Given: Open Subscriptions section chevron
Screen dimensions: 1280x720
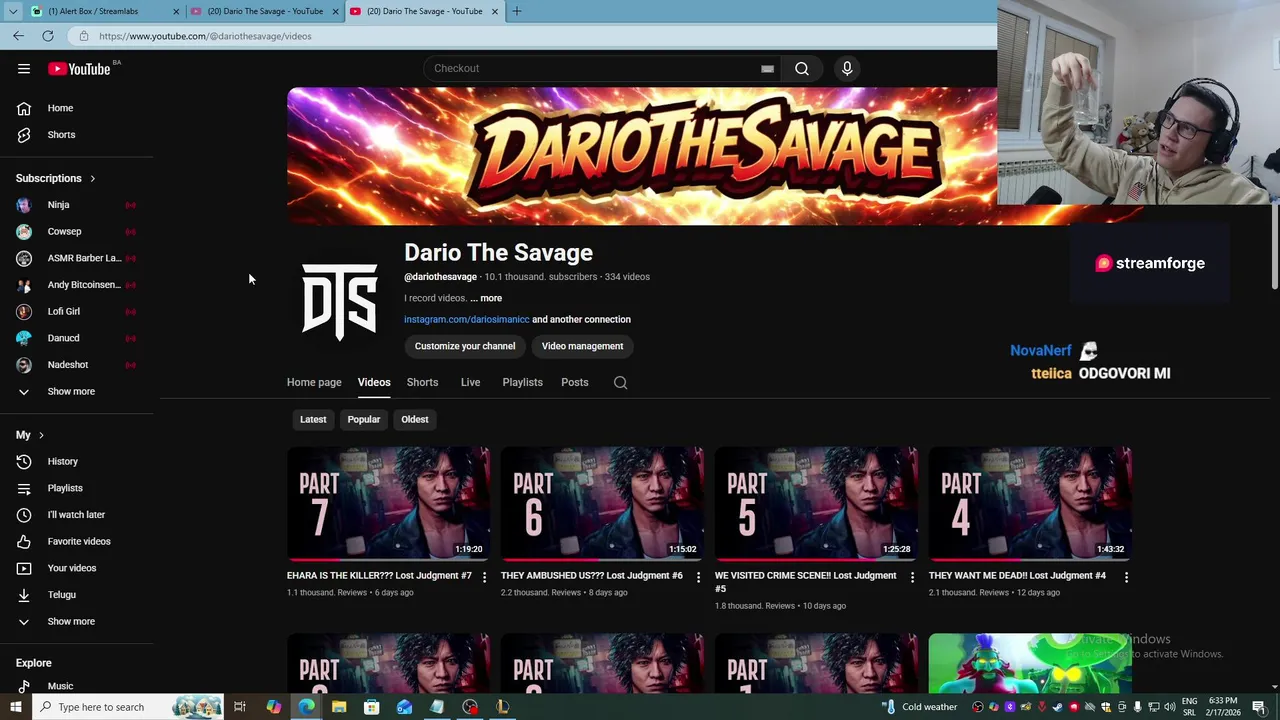Looking at the screenshot, I should (92, 179).
